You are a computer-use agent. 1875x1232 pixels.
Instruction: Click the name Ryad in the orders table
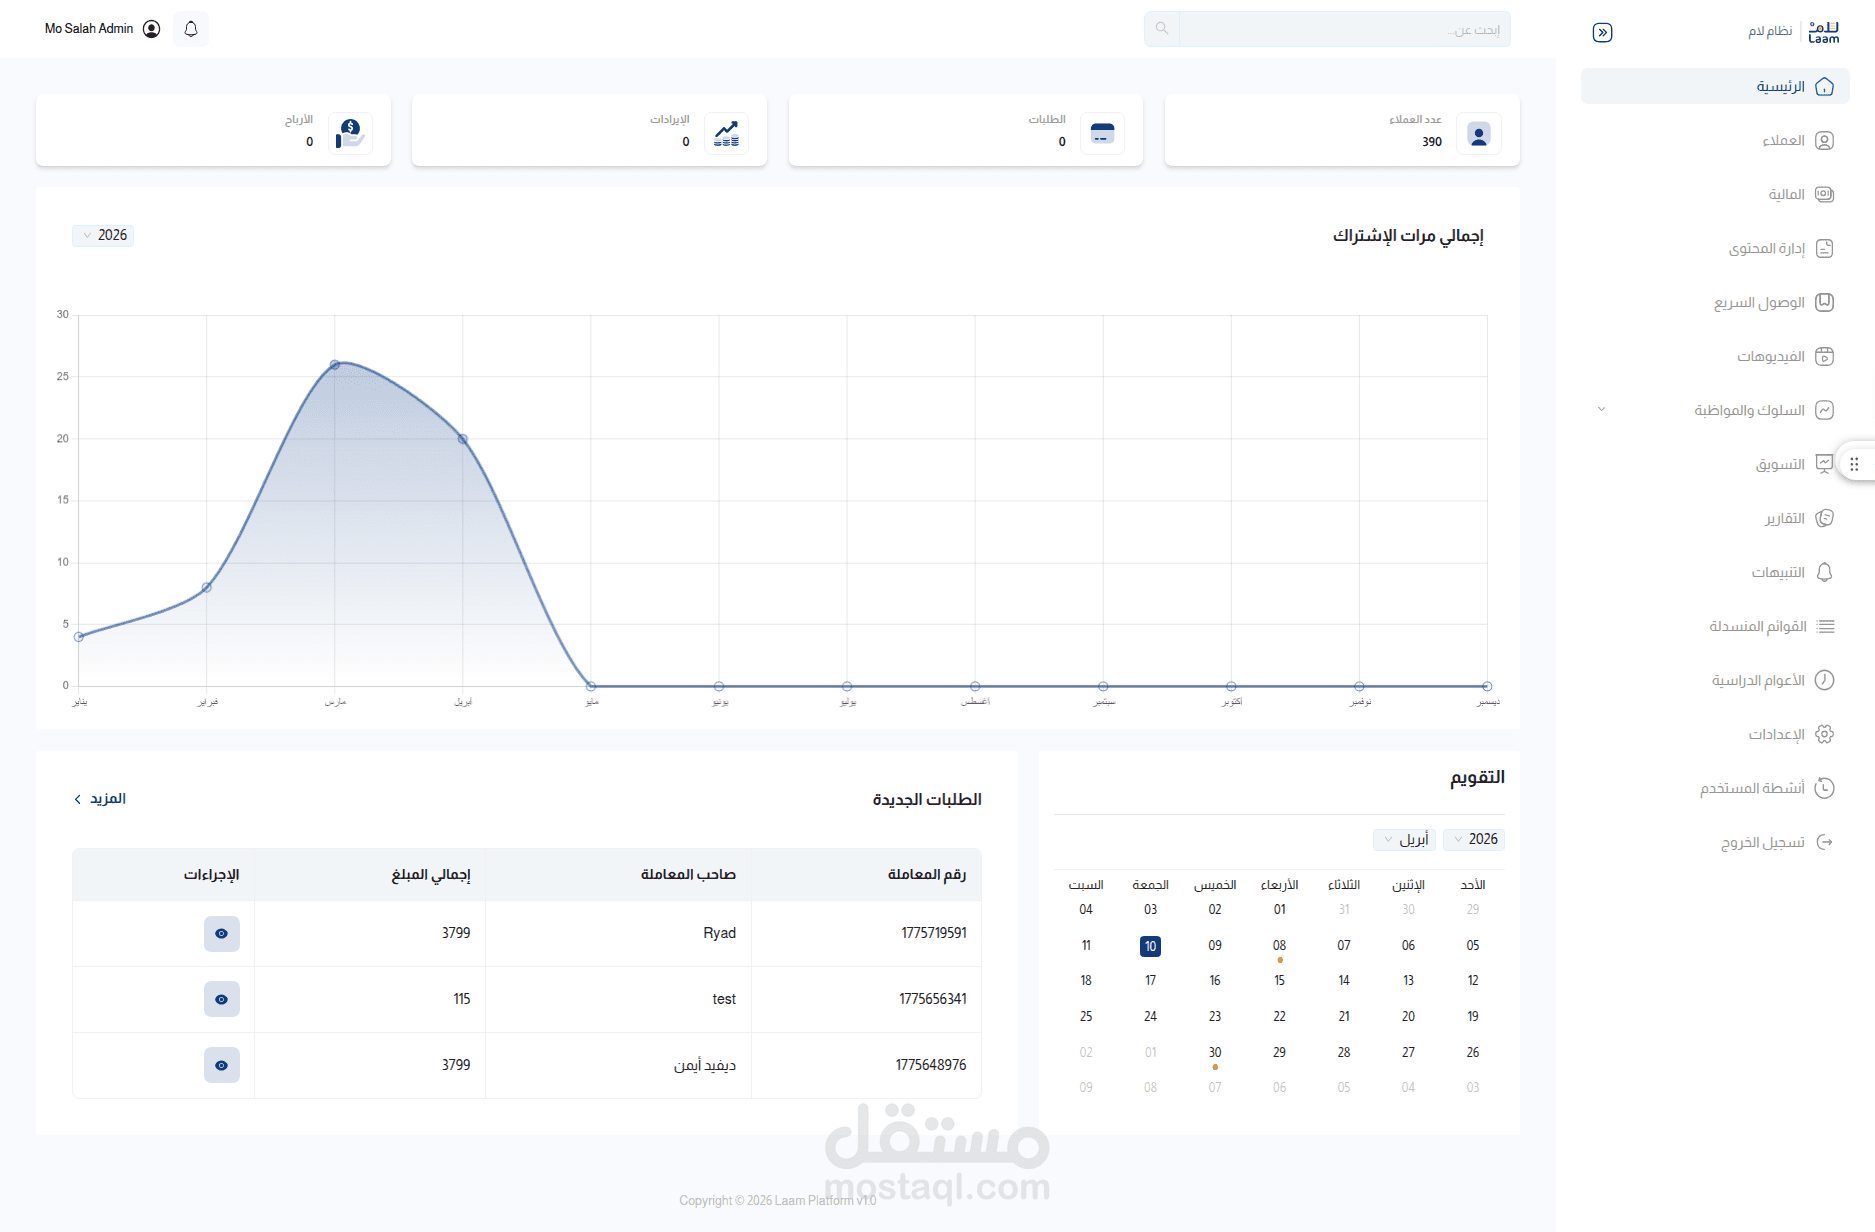[x=719, y=934]
